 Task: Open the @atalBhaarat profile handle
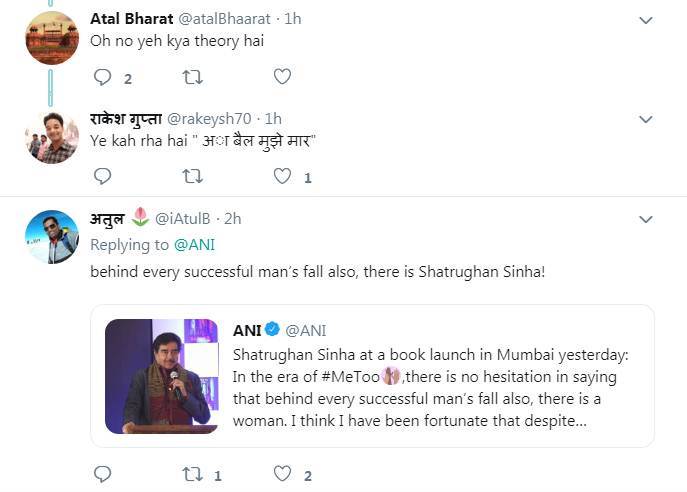coord(236,19)
